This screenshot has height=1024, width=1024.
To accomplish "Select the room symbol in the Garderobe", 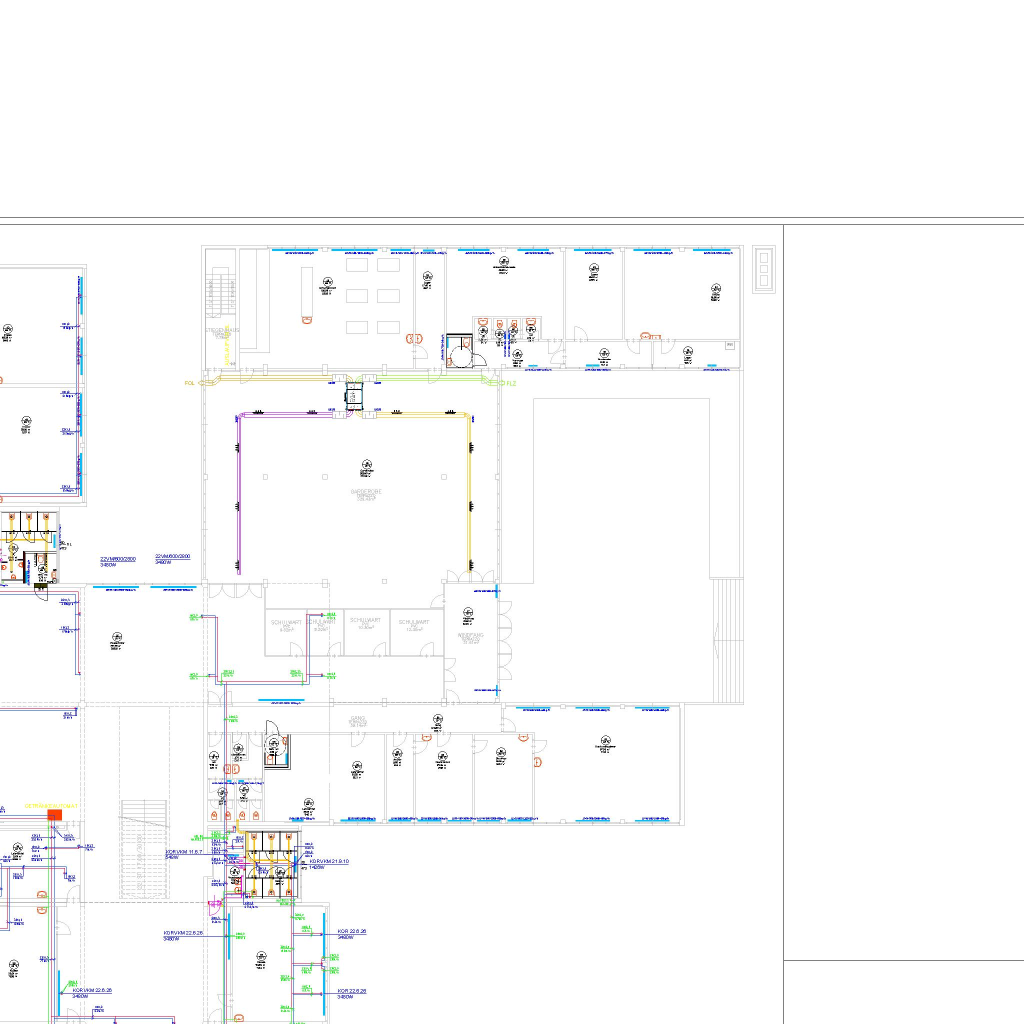I will (367, 464).
